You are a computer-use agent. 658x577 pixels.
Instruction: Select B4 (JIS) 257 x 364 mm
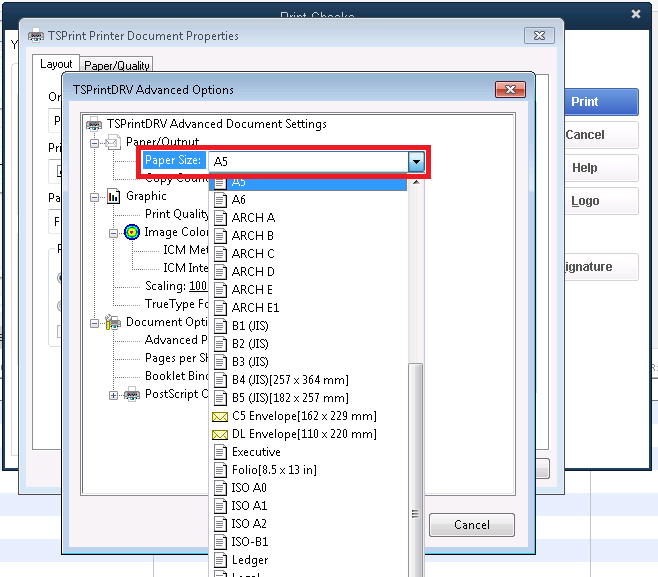pyautogui.click(x=310, y=380)
